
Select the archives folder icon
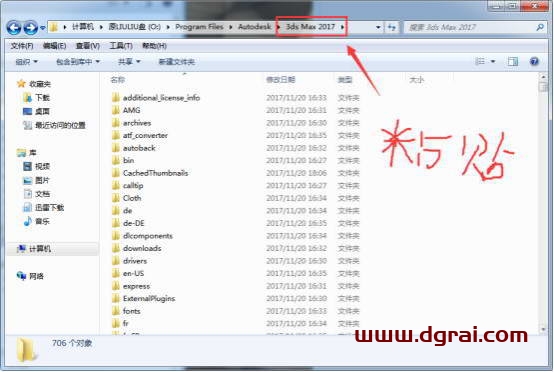point(116,123)
